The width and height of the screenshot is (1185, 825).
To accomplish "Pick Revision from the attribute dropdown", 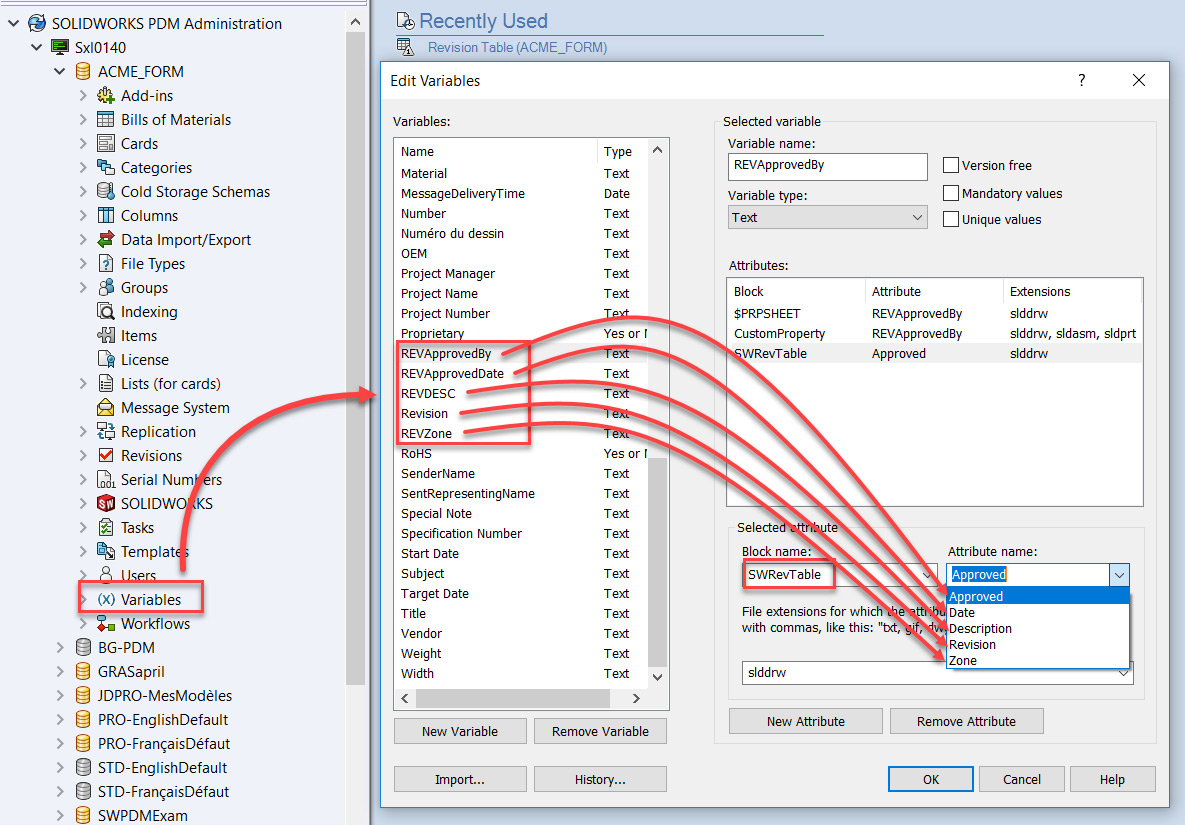I will point(1038,644).
